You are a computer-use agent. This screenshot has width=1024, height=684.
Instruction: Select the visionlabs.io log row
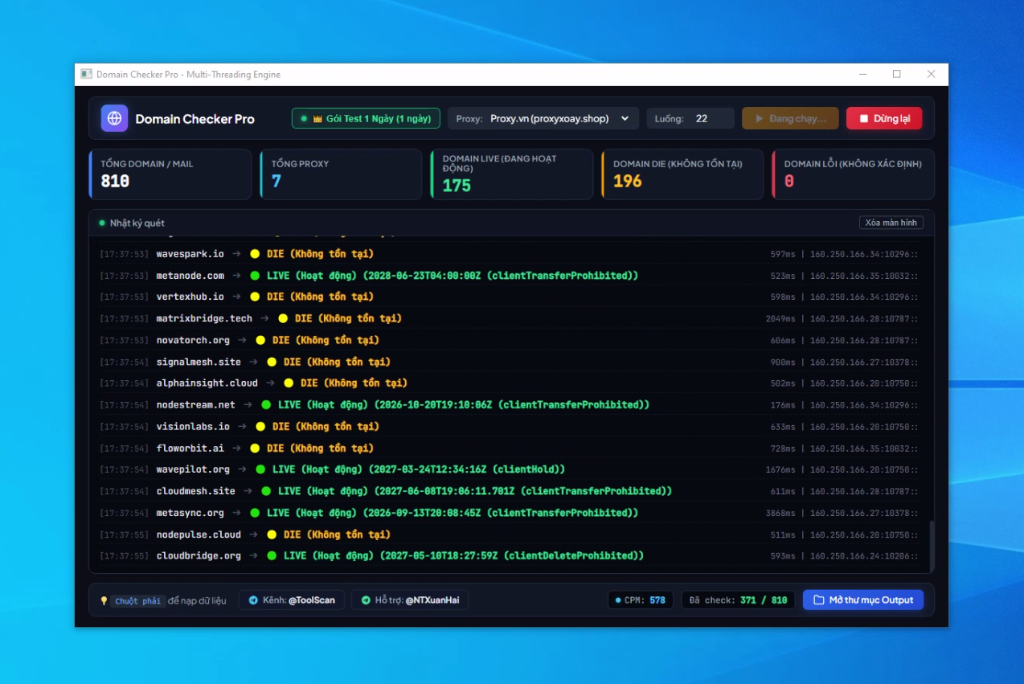pyautogui.click(x=508, y=426)
